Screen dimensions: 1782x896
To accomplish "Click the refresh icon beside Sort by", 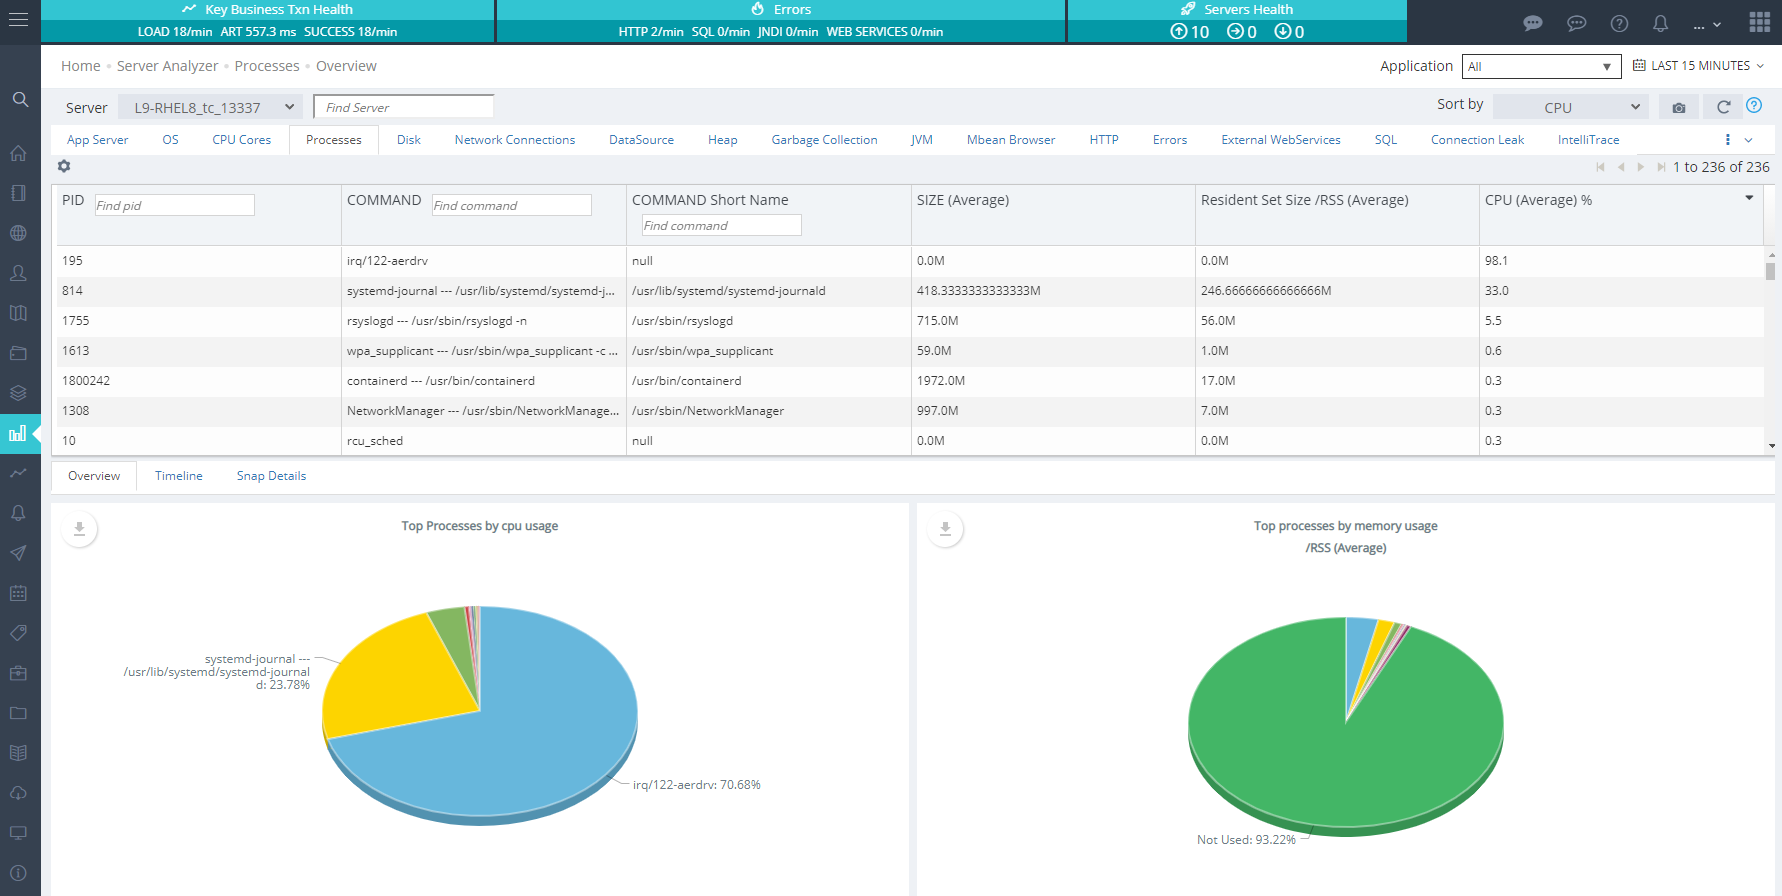I will tap(1723, 107).
